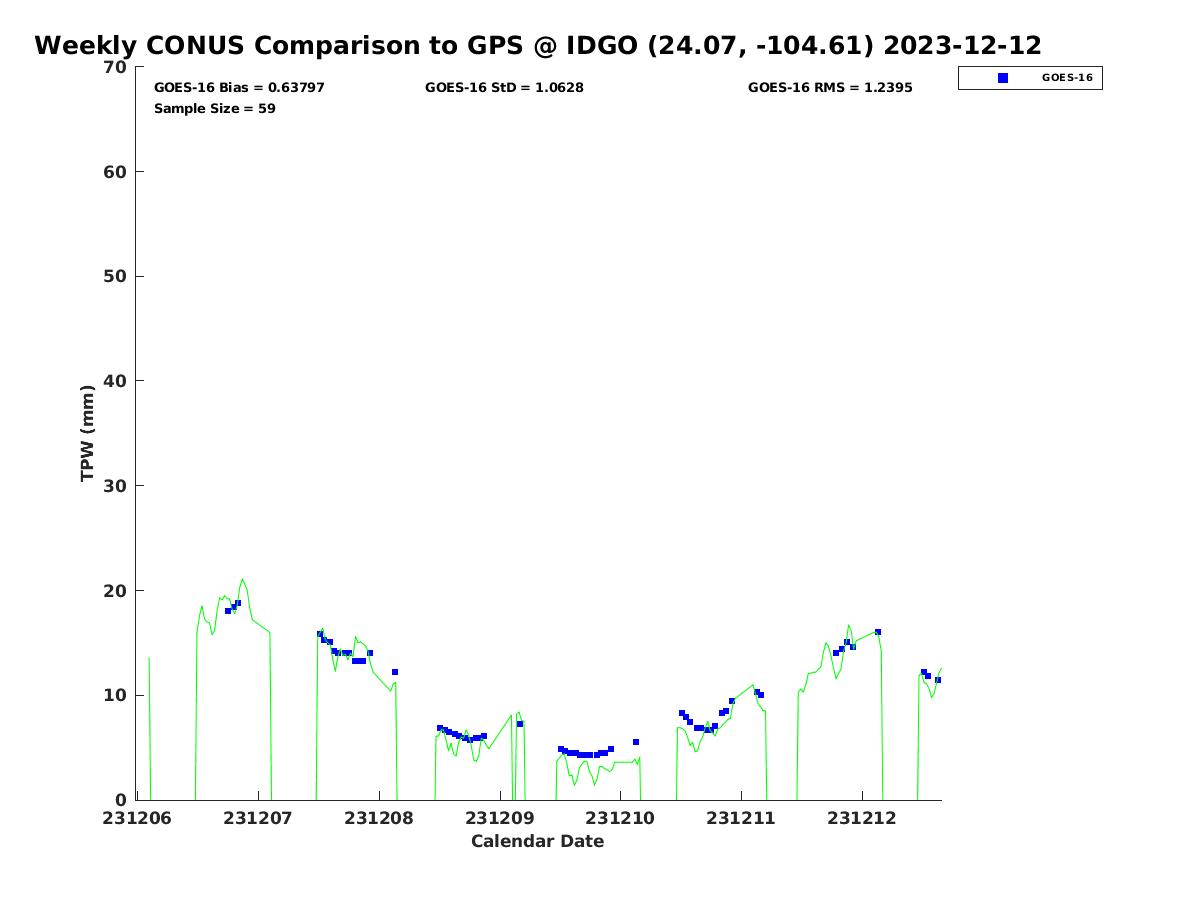Viewport: 1200px width, 900px height.
Task: Click the isolated blue point right of 231210
Action: tap(636, 742)
